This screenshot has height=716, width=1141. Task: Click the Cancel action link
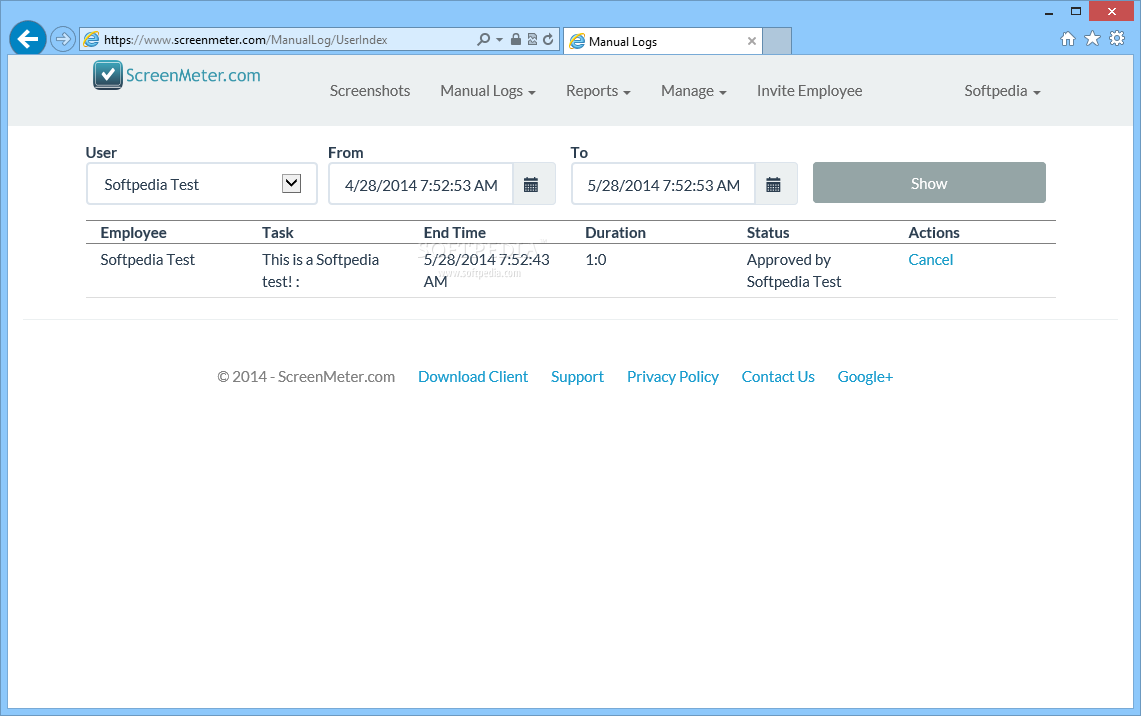930,260
